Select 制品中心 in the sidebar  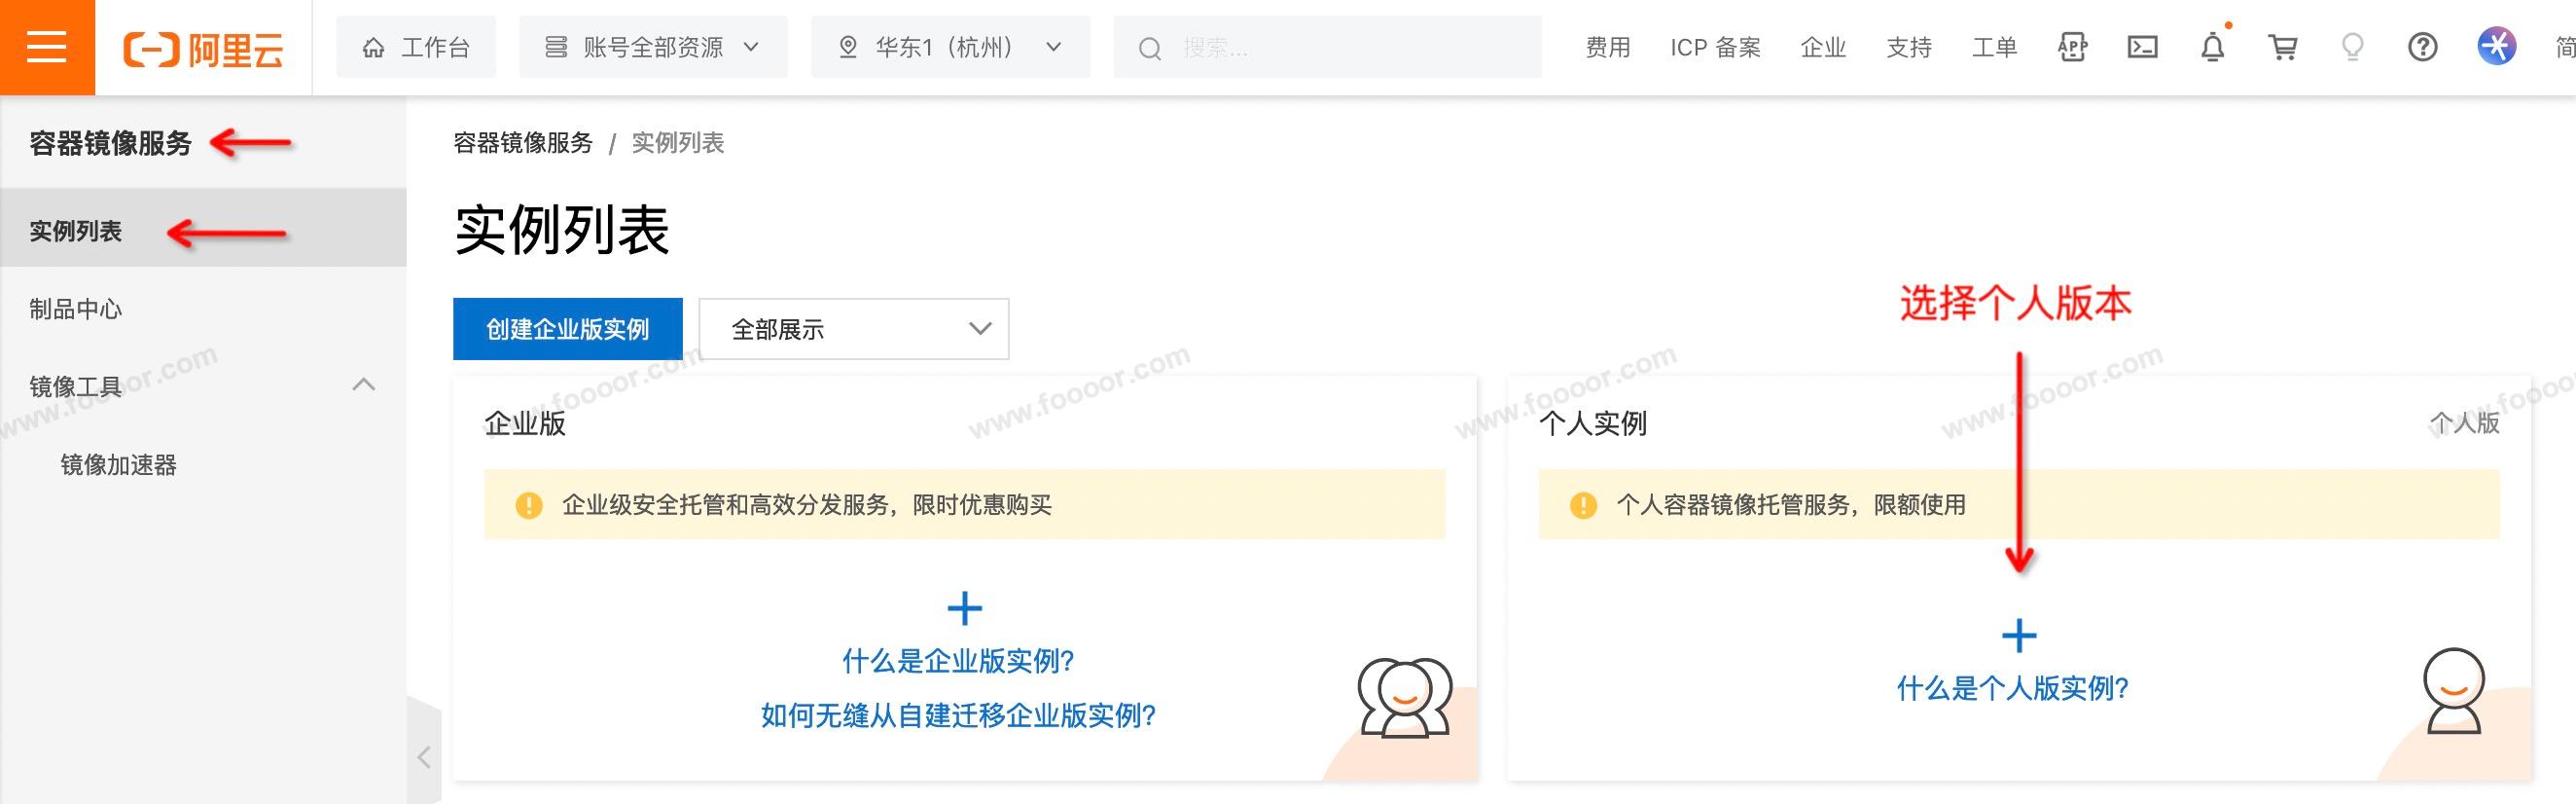click(x=76, y=309)
